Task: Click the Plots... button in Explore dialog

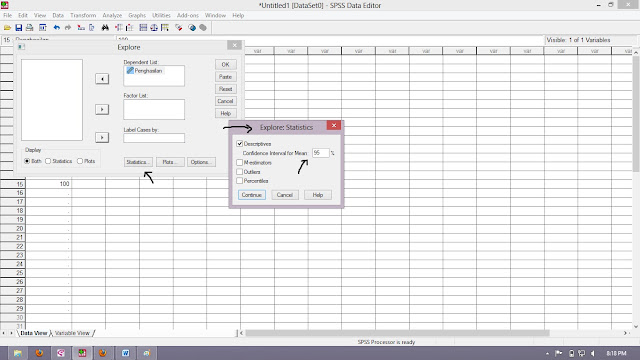Action: tap(170, 162)
